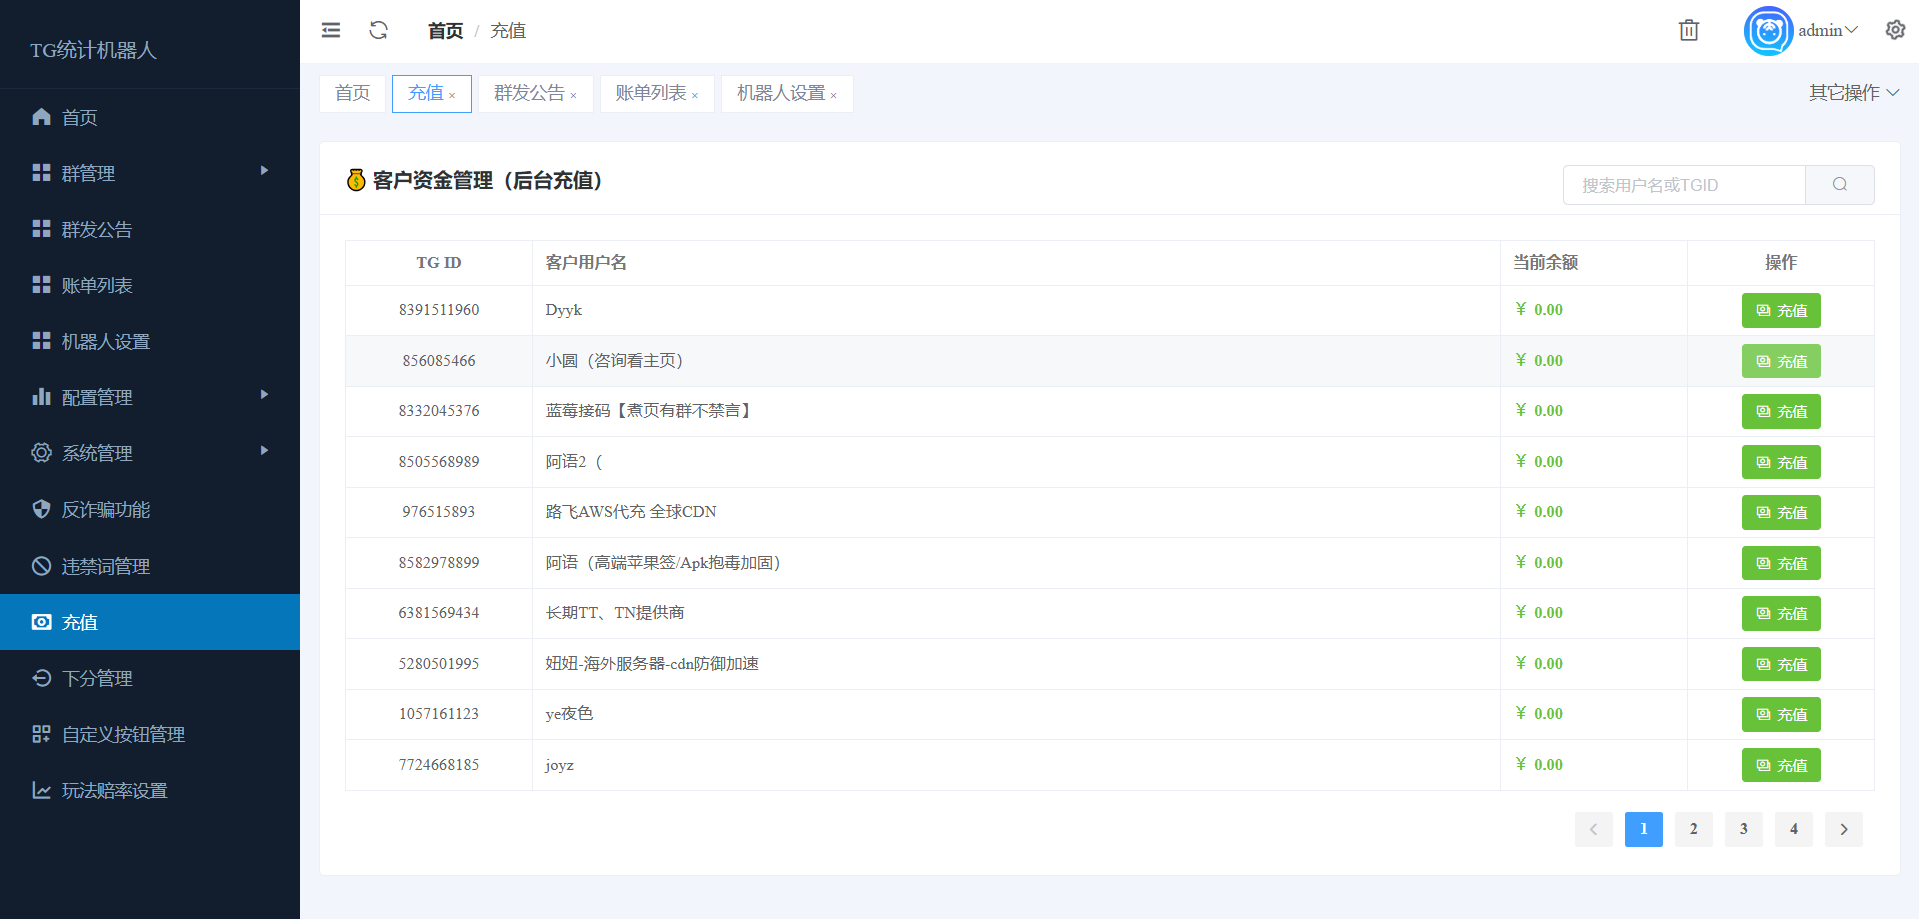Open 下分管理 in the sidebar
Screen dimensions: 1919x919
(97, 678)
